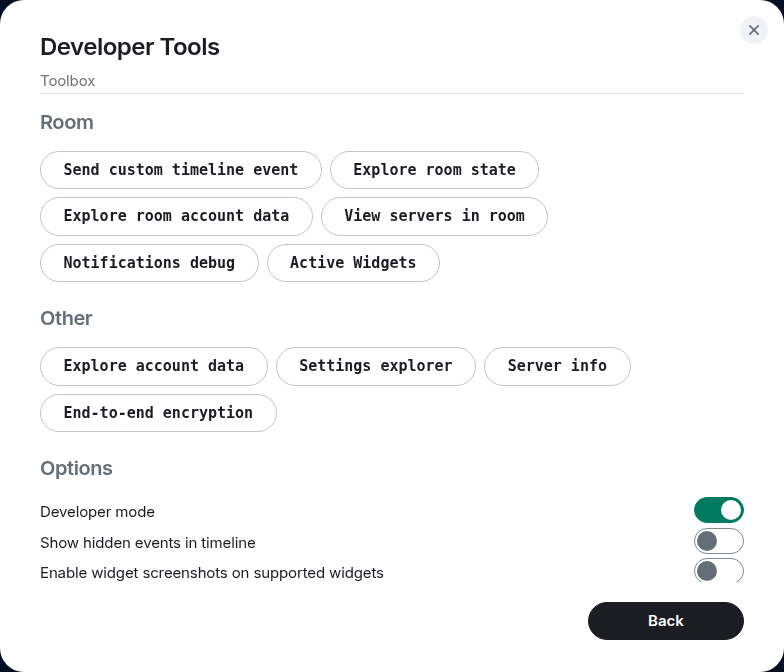Click the Developer Tools dialog title
This screenshot has height=672, width=784.
point(130,47)
